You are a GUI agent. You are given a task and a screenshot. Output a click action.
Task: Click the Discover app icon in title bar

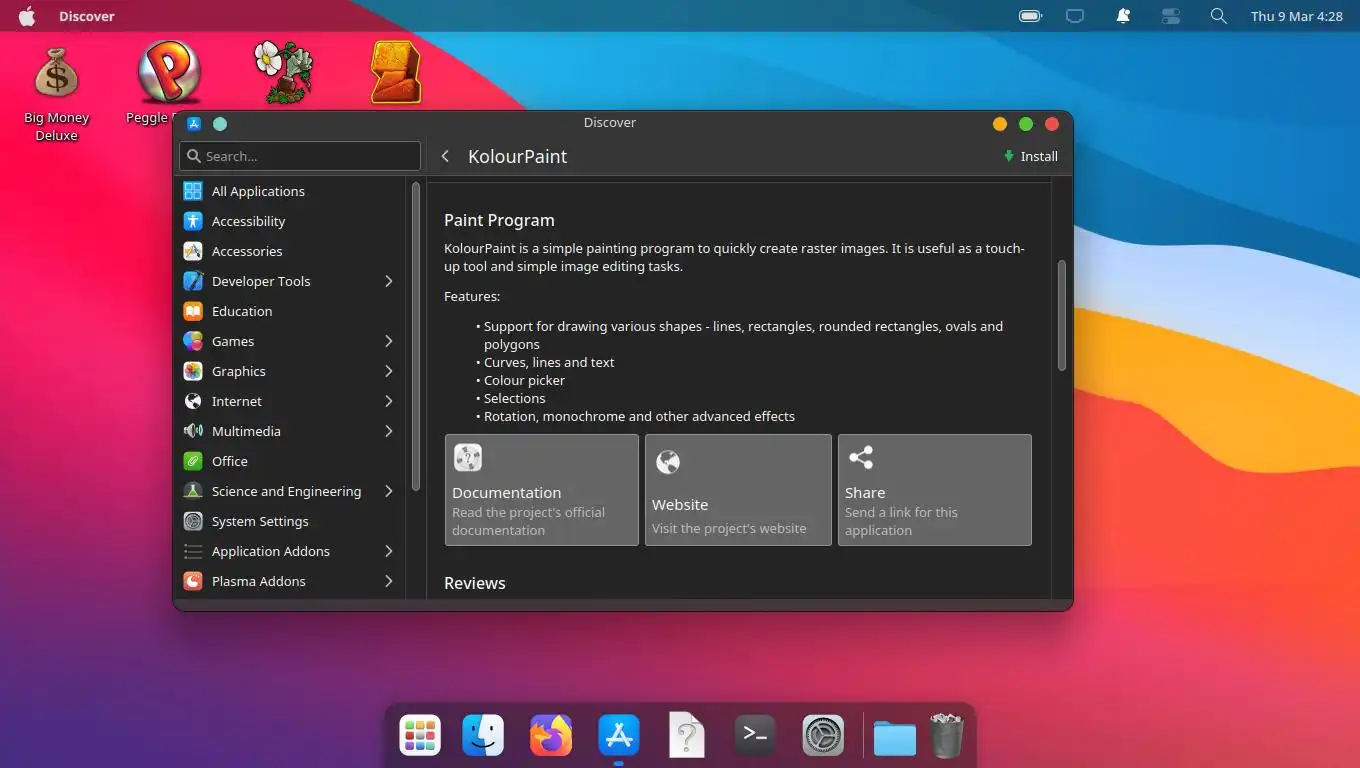coord(194,124)
